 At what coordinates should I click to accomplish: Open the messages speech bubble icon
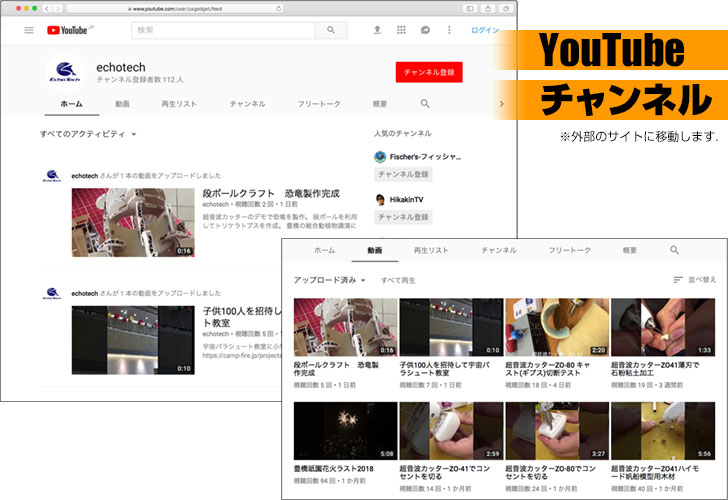[x=425, y=30]
